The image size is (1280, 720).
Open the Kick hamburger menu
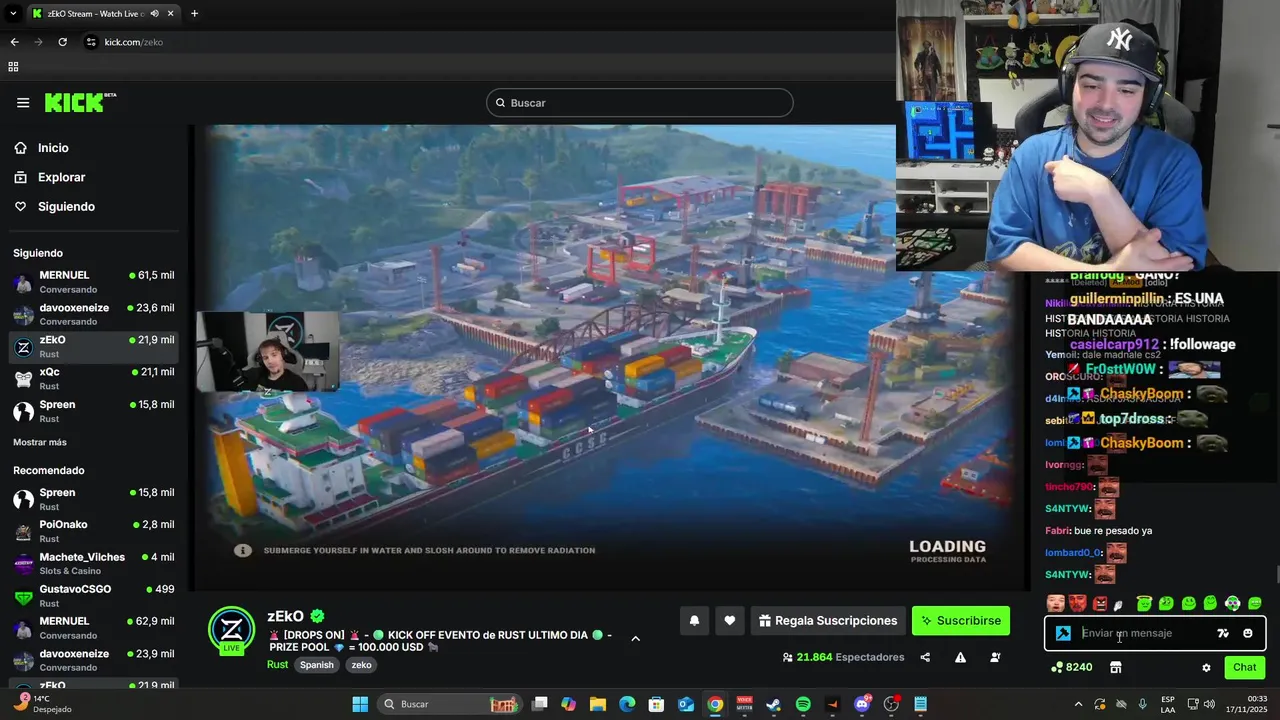(23, 103)
